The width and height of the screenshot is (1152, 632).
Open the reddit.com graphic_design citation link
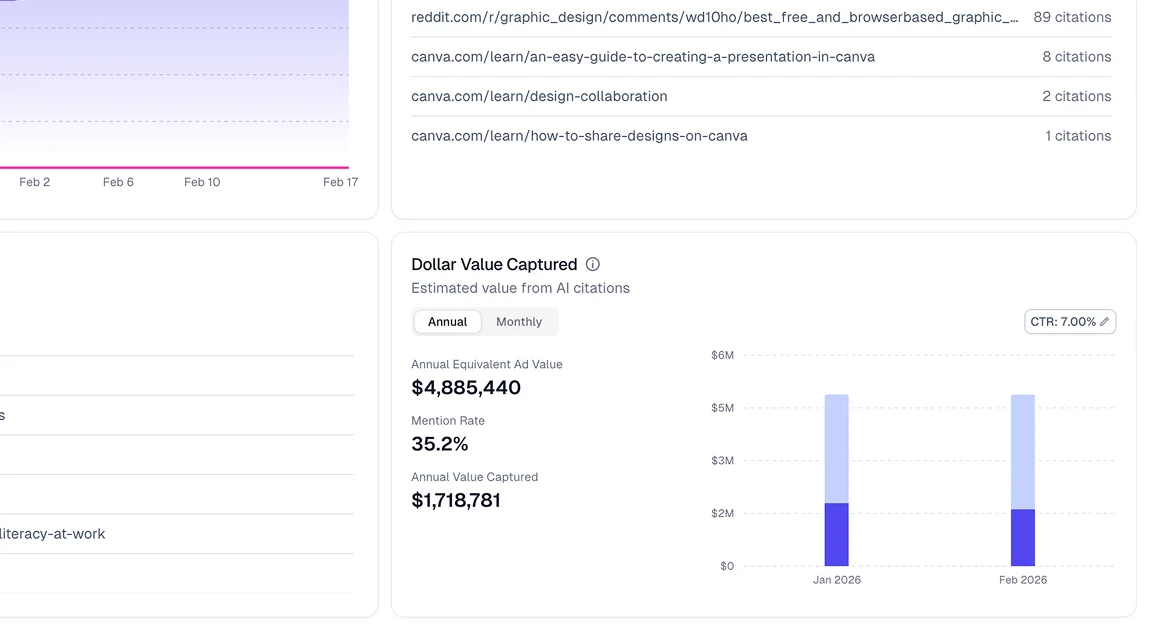[715, 17]
